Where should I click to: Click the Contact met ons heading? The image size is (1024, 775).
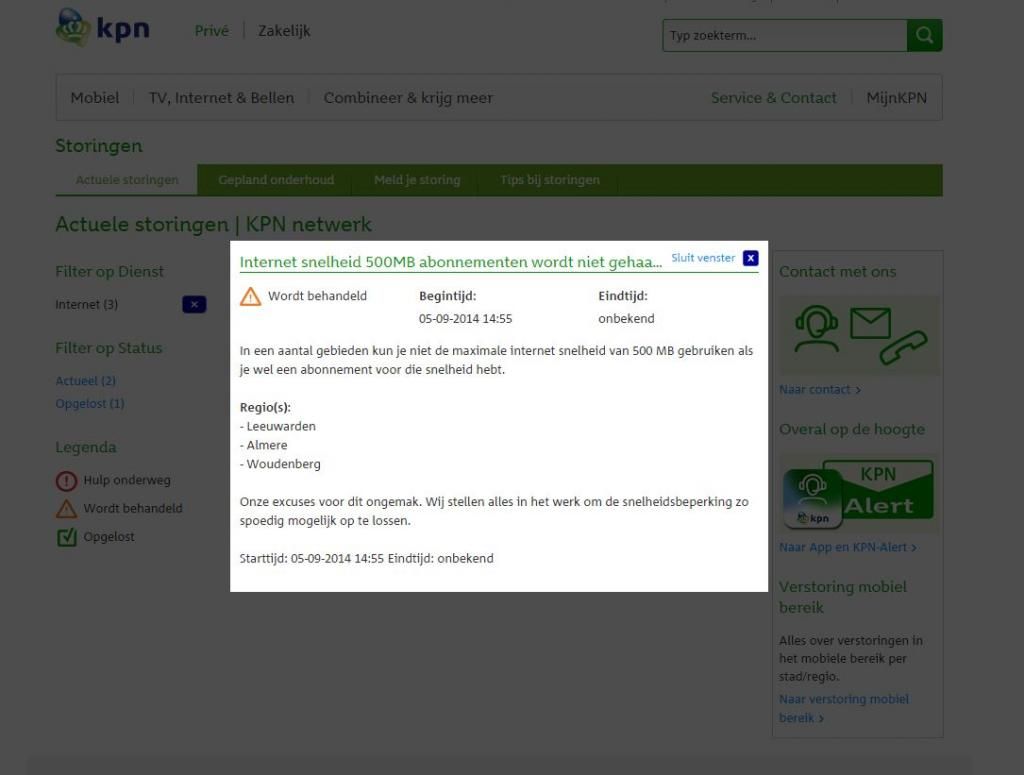(837, 272)
